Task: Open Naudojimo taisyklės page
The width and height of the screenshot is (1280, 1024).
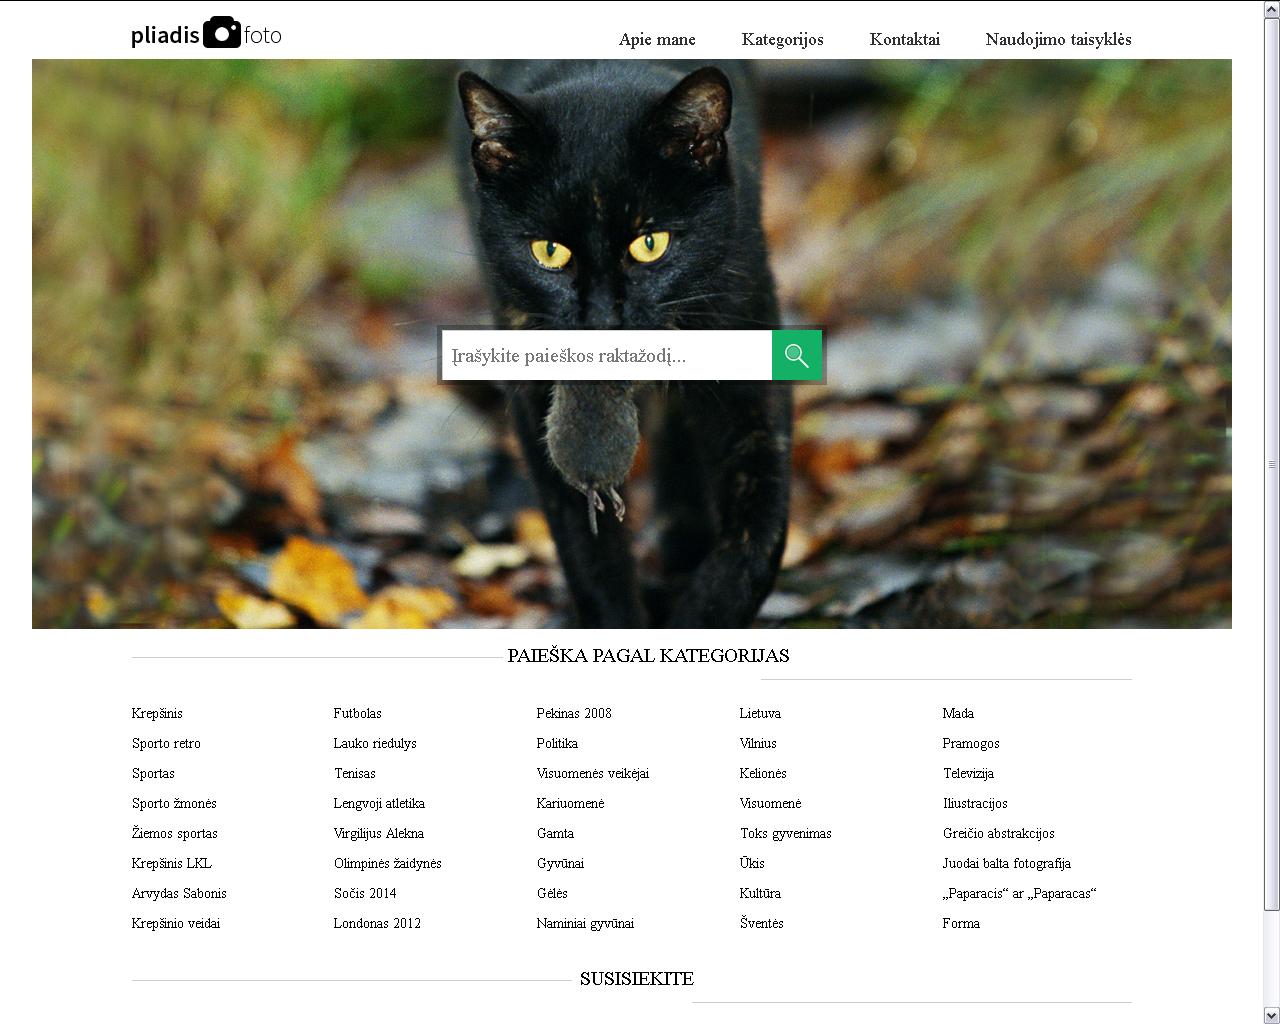Action: [1058, 39]
